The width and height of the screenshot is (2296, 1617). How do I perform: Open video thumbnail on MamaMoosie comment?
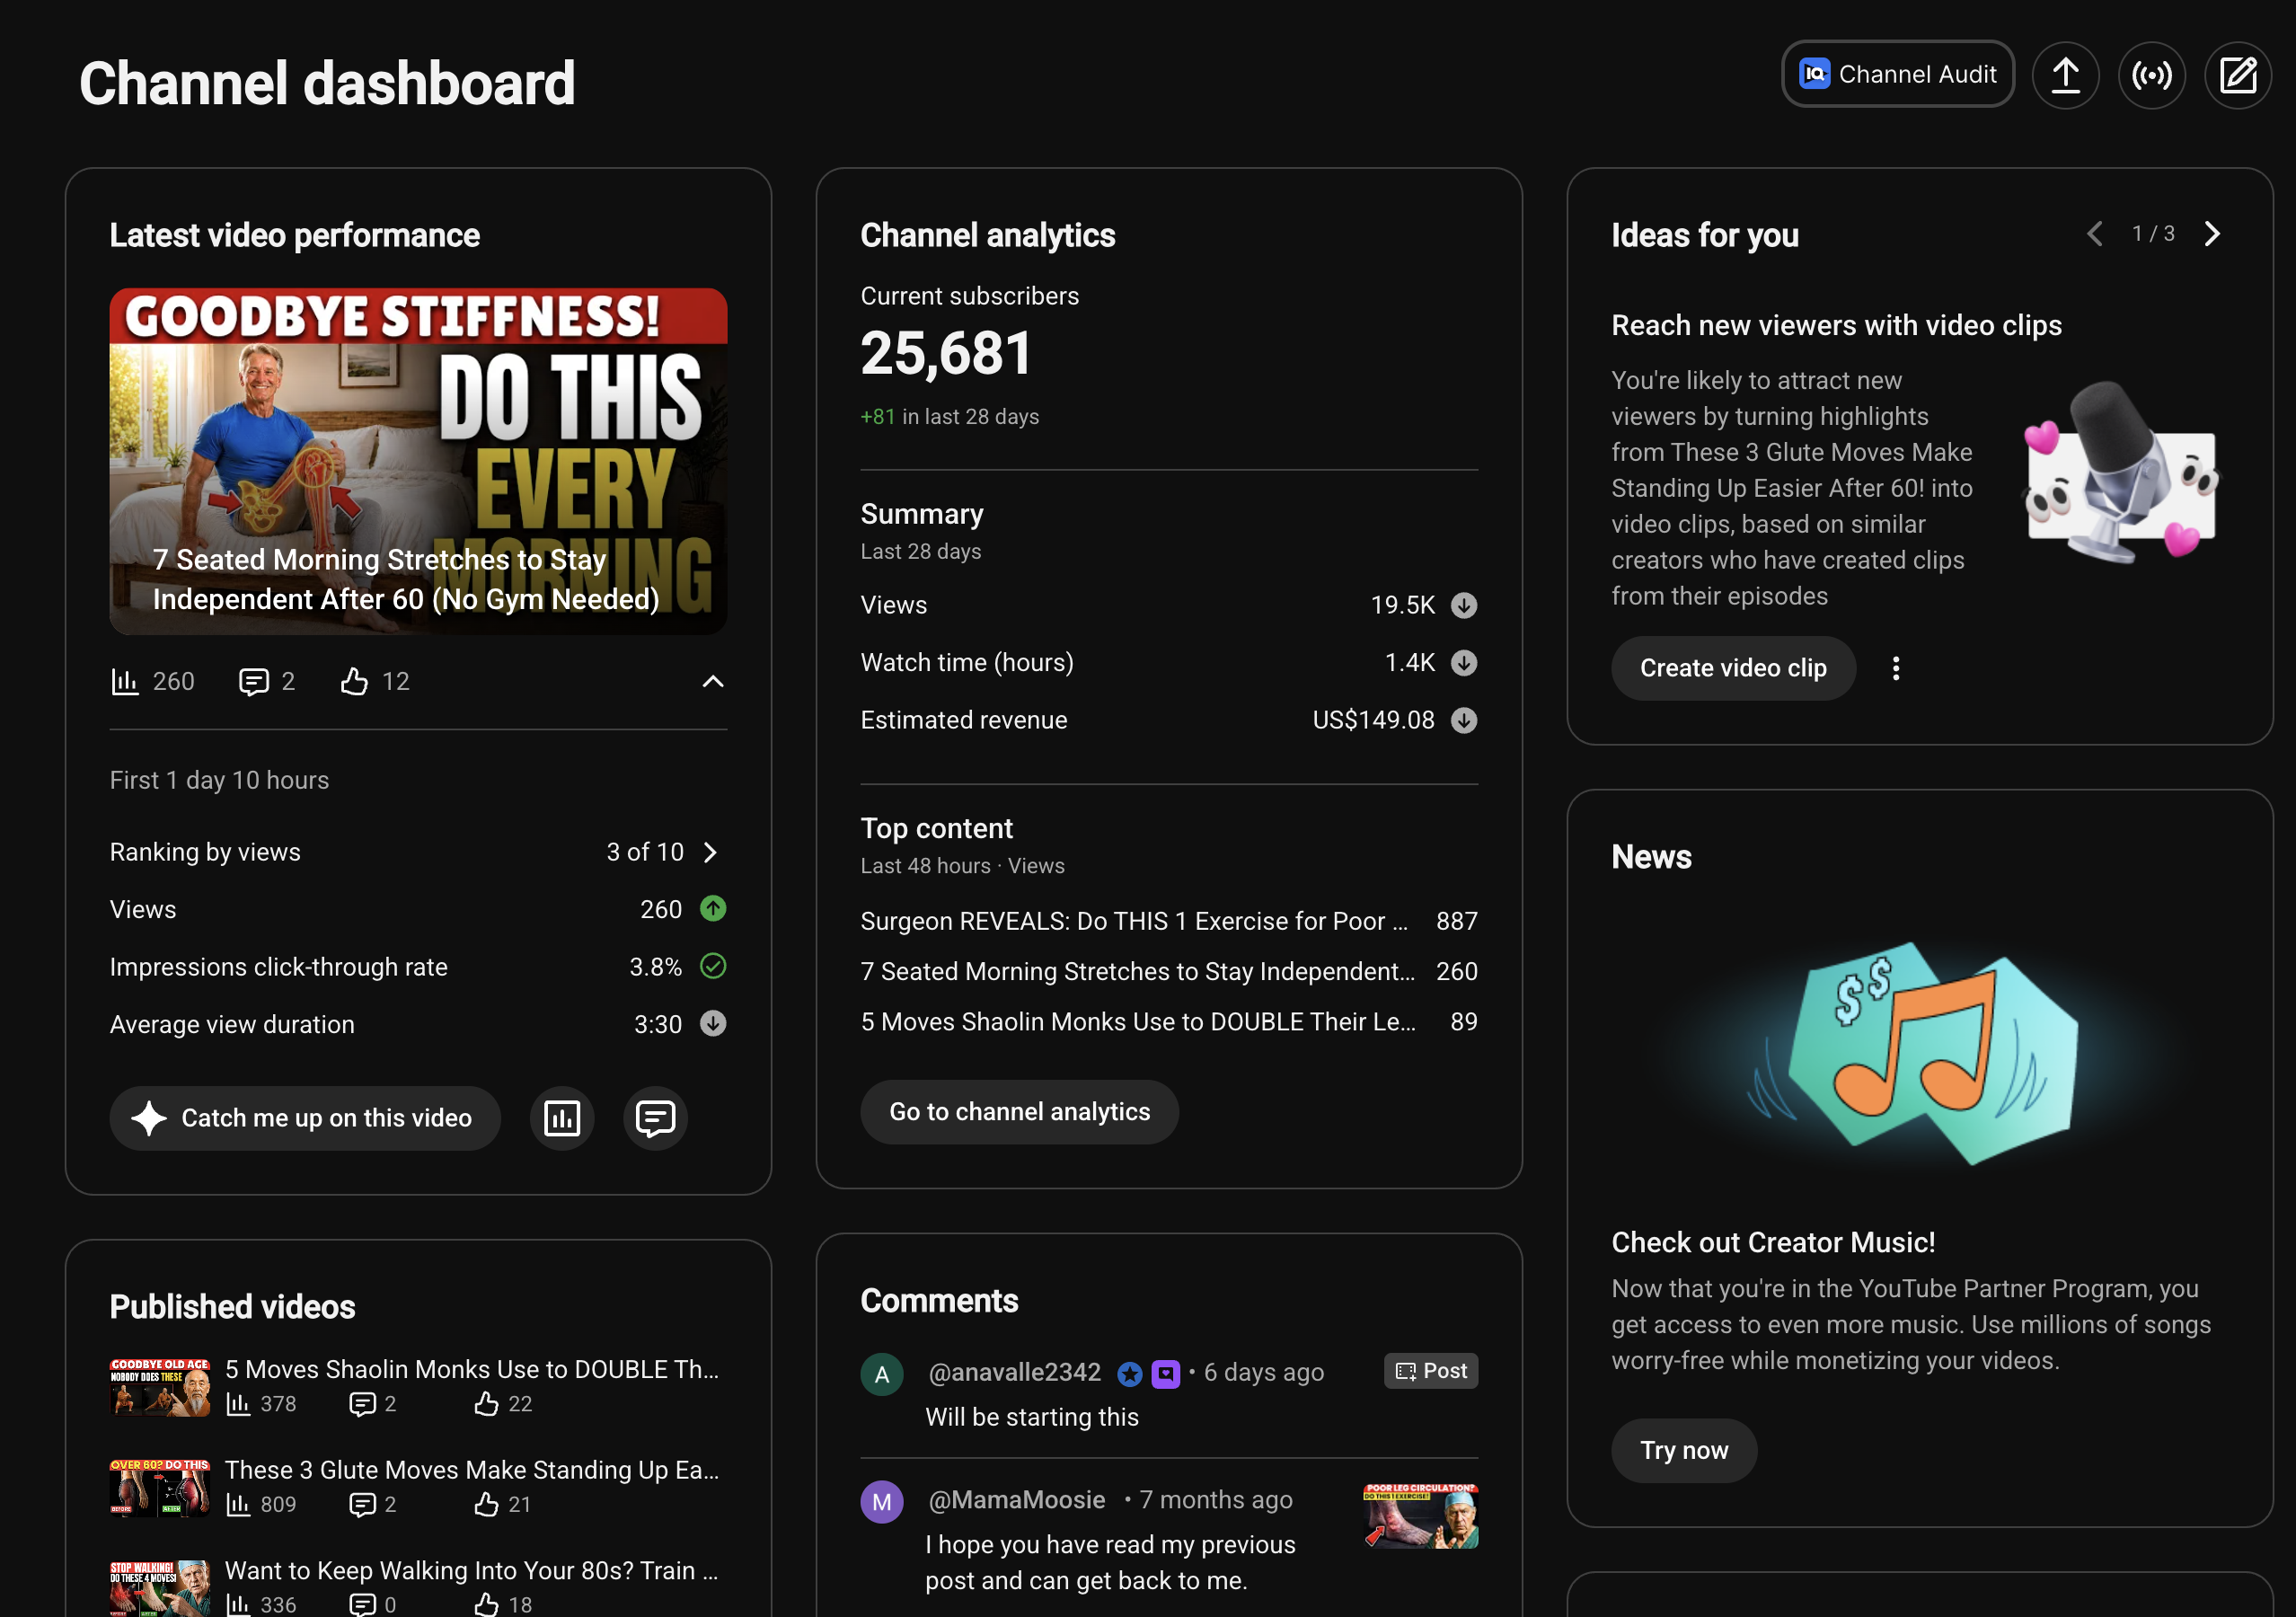[1421, 1516]
